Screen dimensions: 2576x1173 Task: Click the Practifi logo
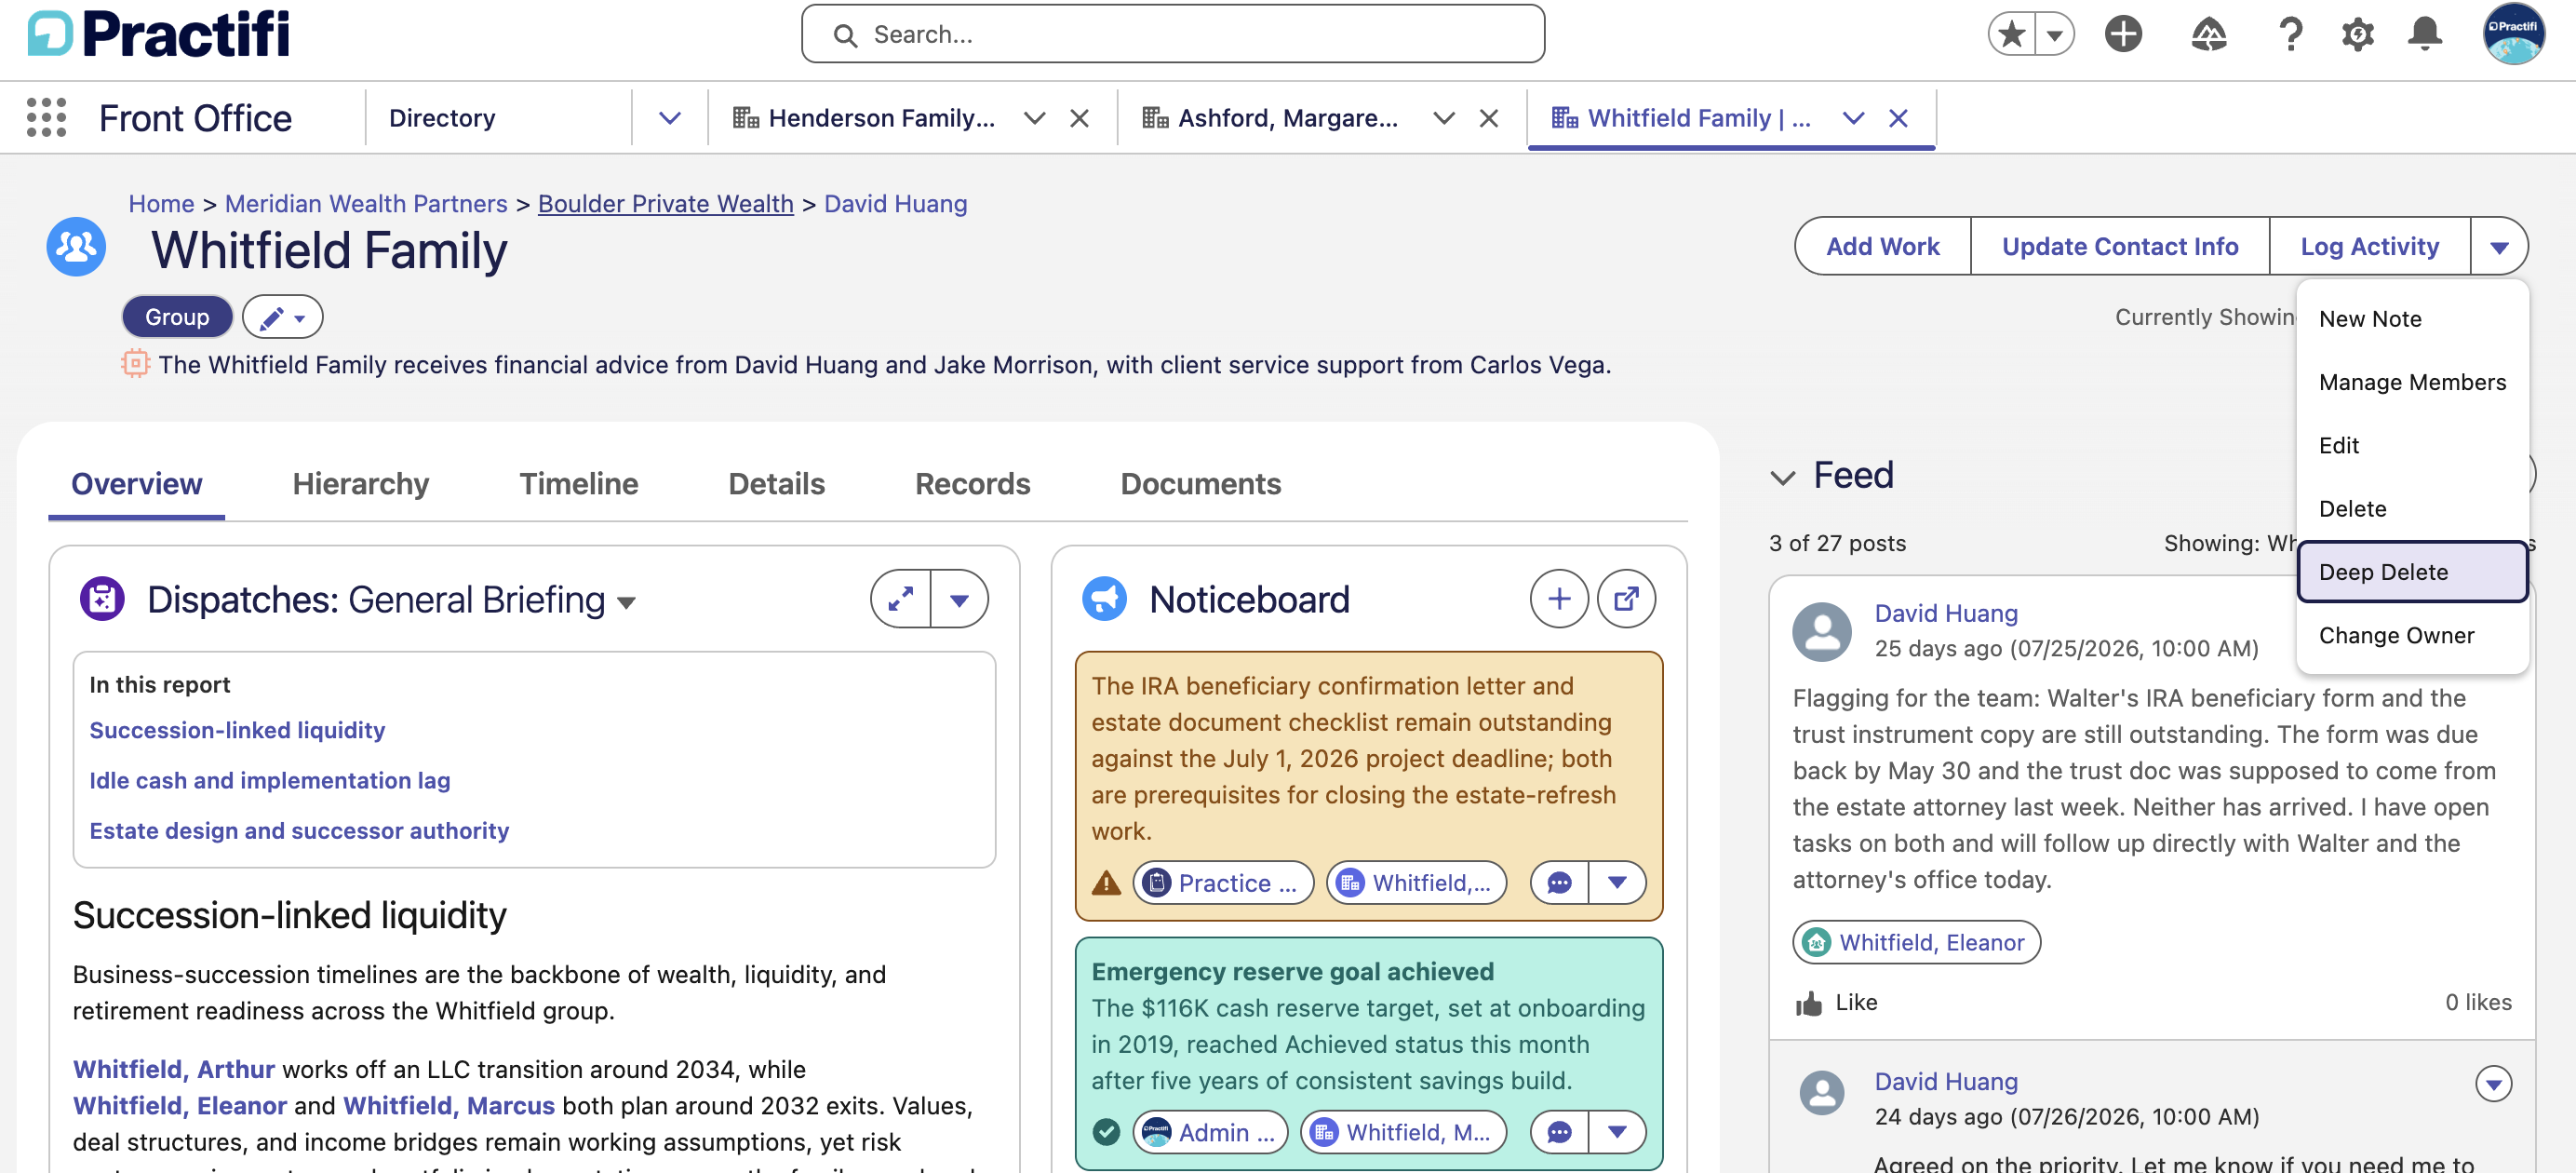coord(159,34)
